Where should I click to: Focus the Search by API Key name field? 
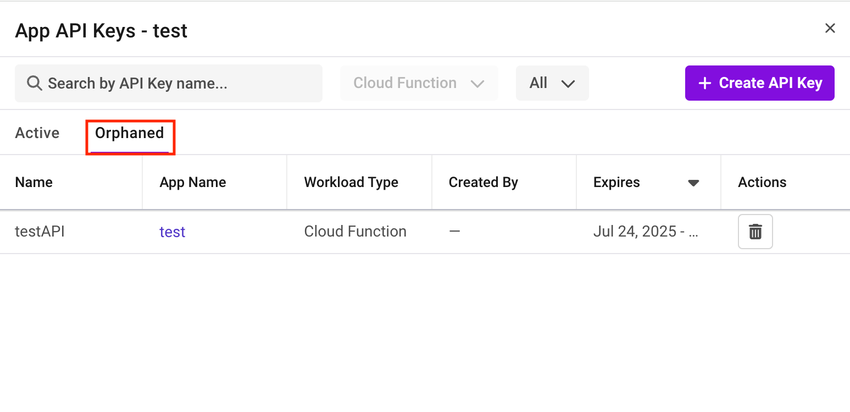click(x=180, y=83)
